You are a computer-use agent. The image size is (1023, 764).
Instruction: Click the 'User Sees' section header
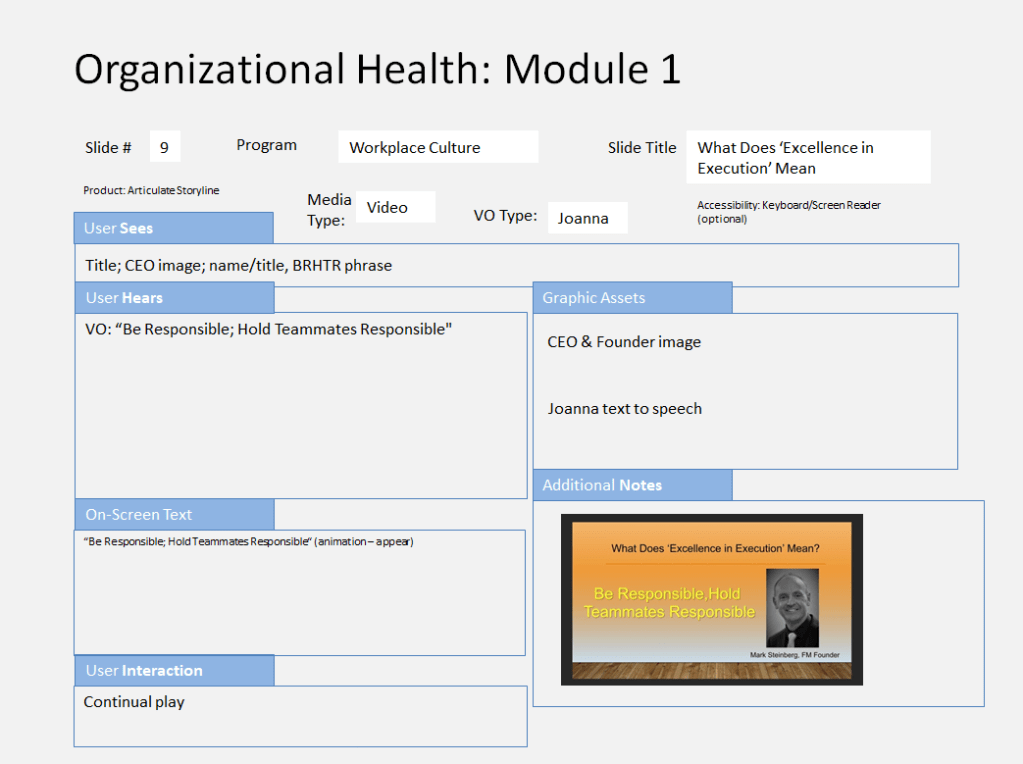[173, 228]
